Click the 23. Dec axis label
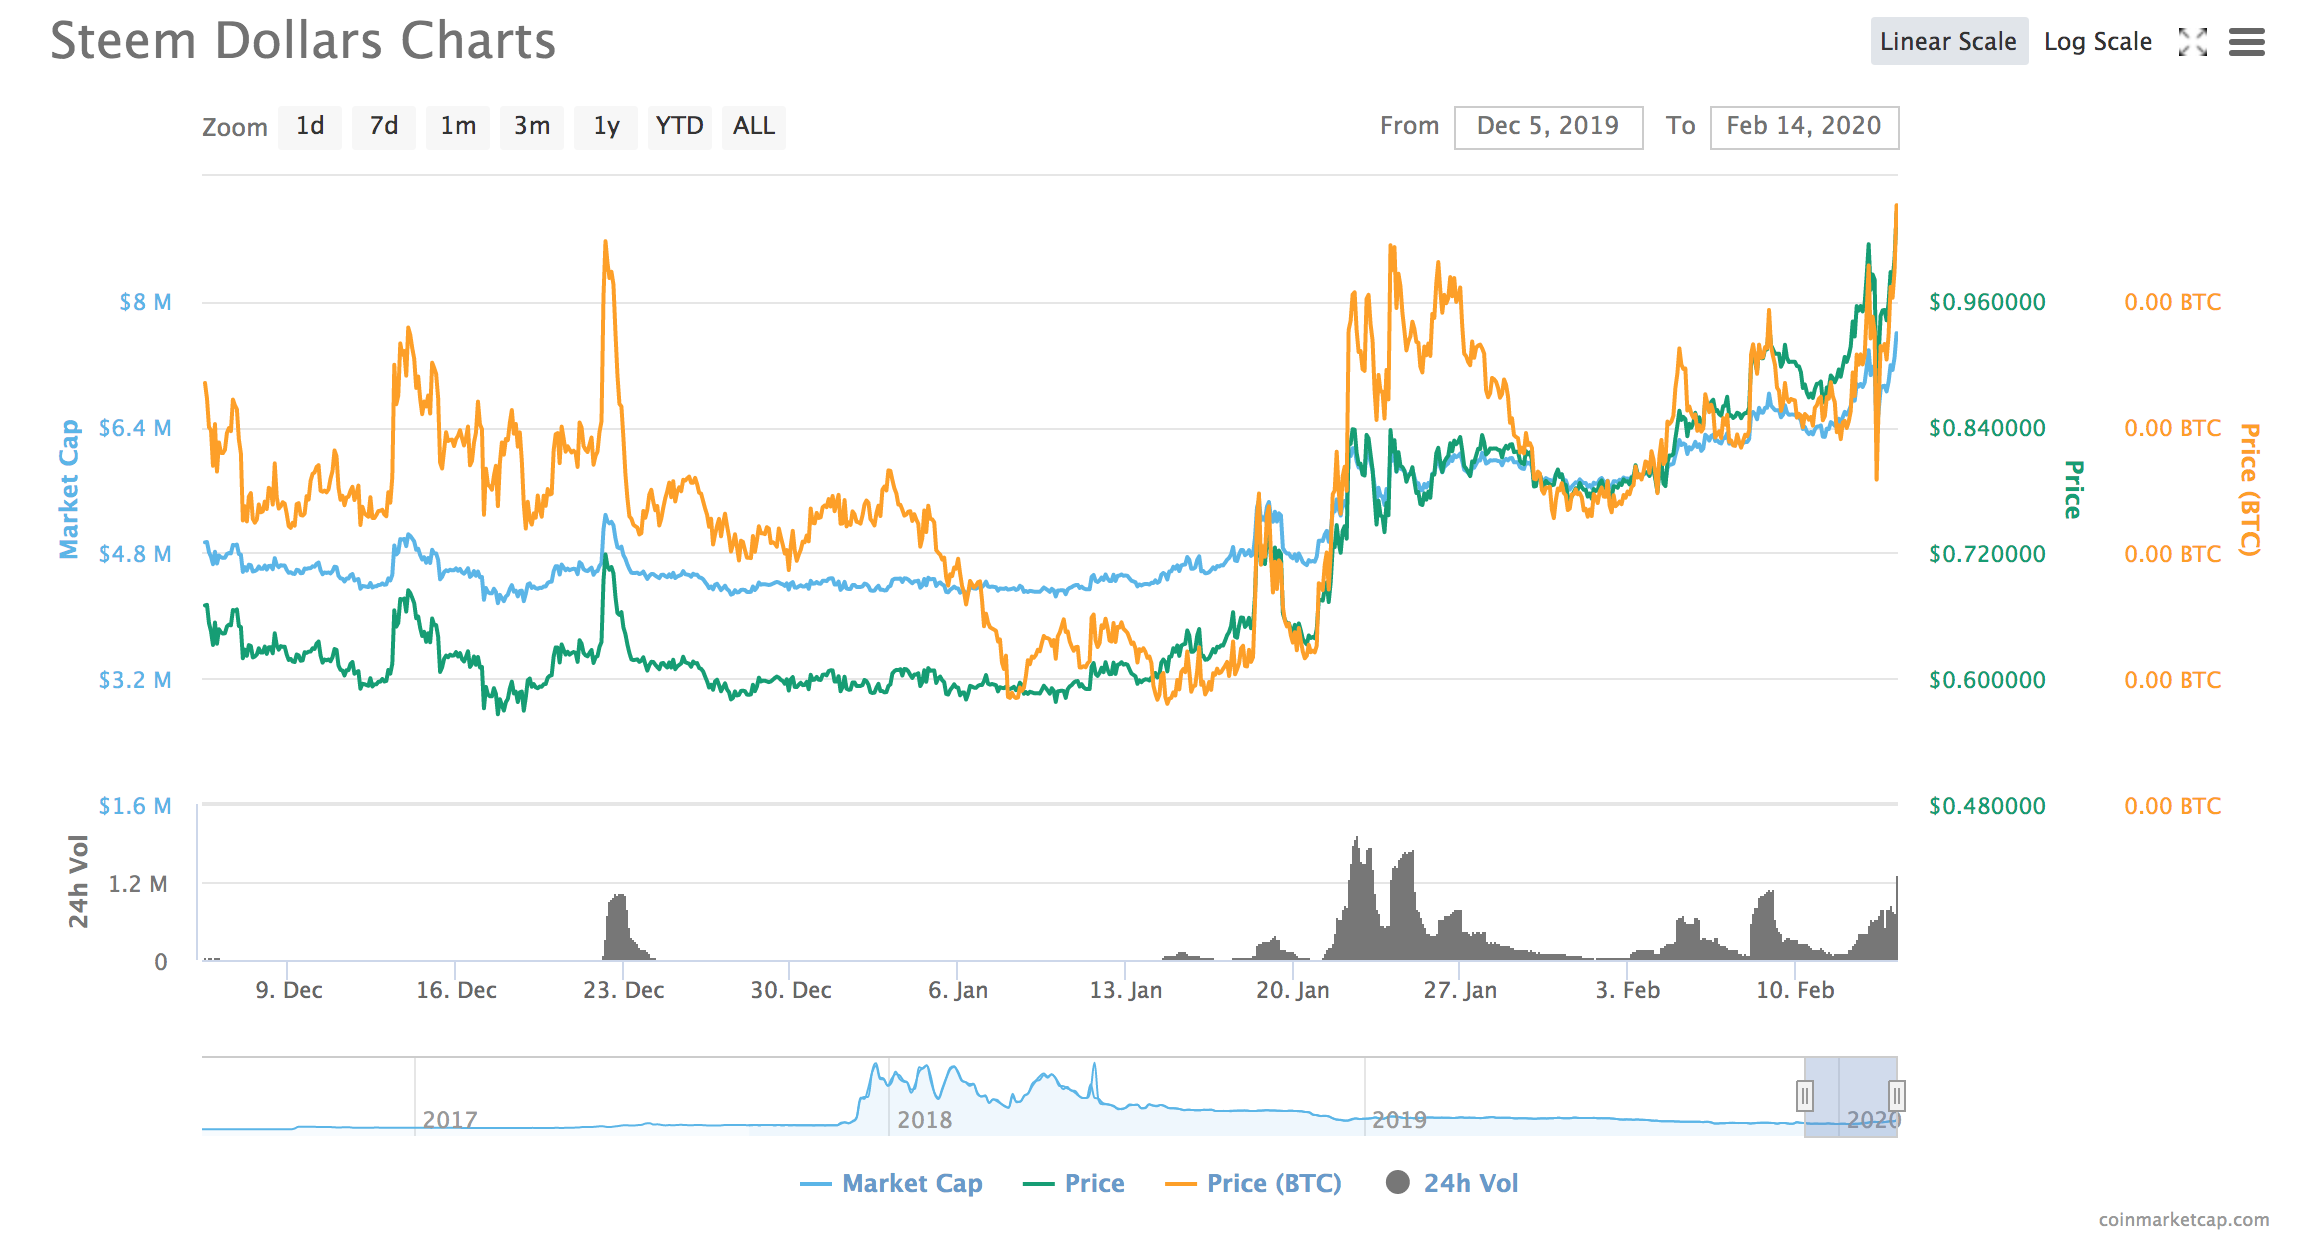 tap(623, 990)
